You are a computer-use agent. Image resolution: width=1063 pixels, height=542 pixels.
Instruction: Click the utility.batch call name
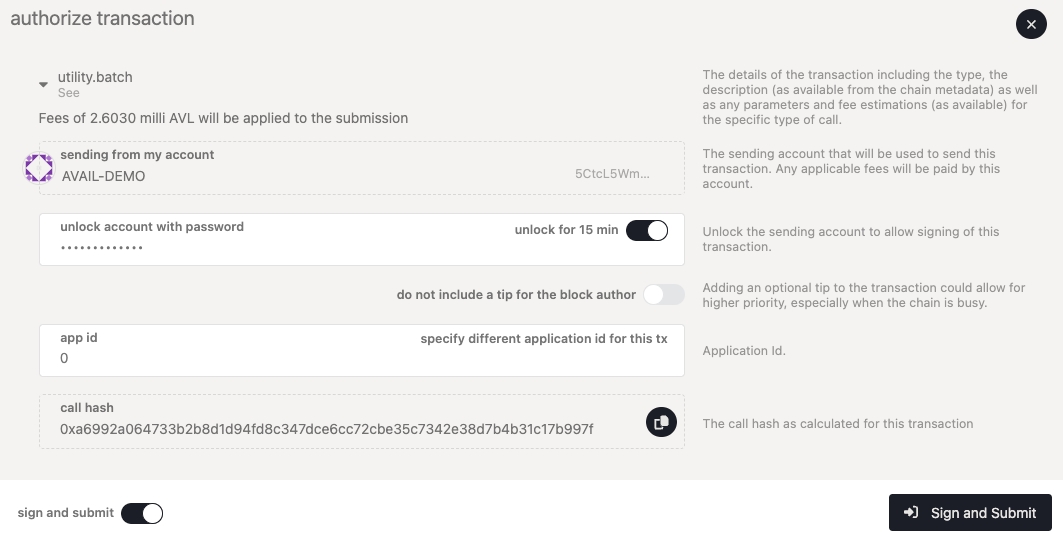[x=95, y=77]
